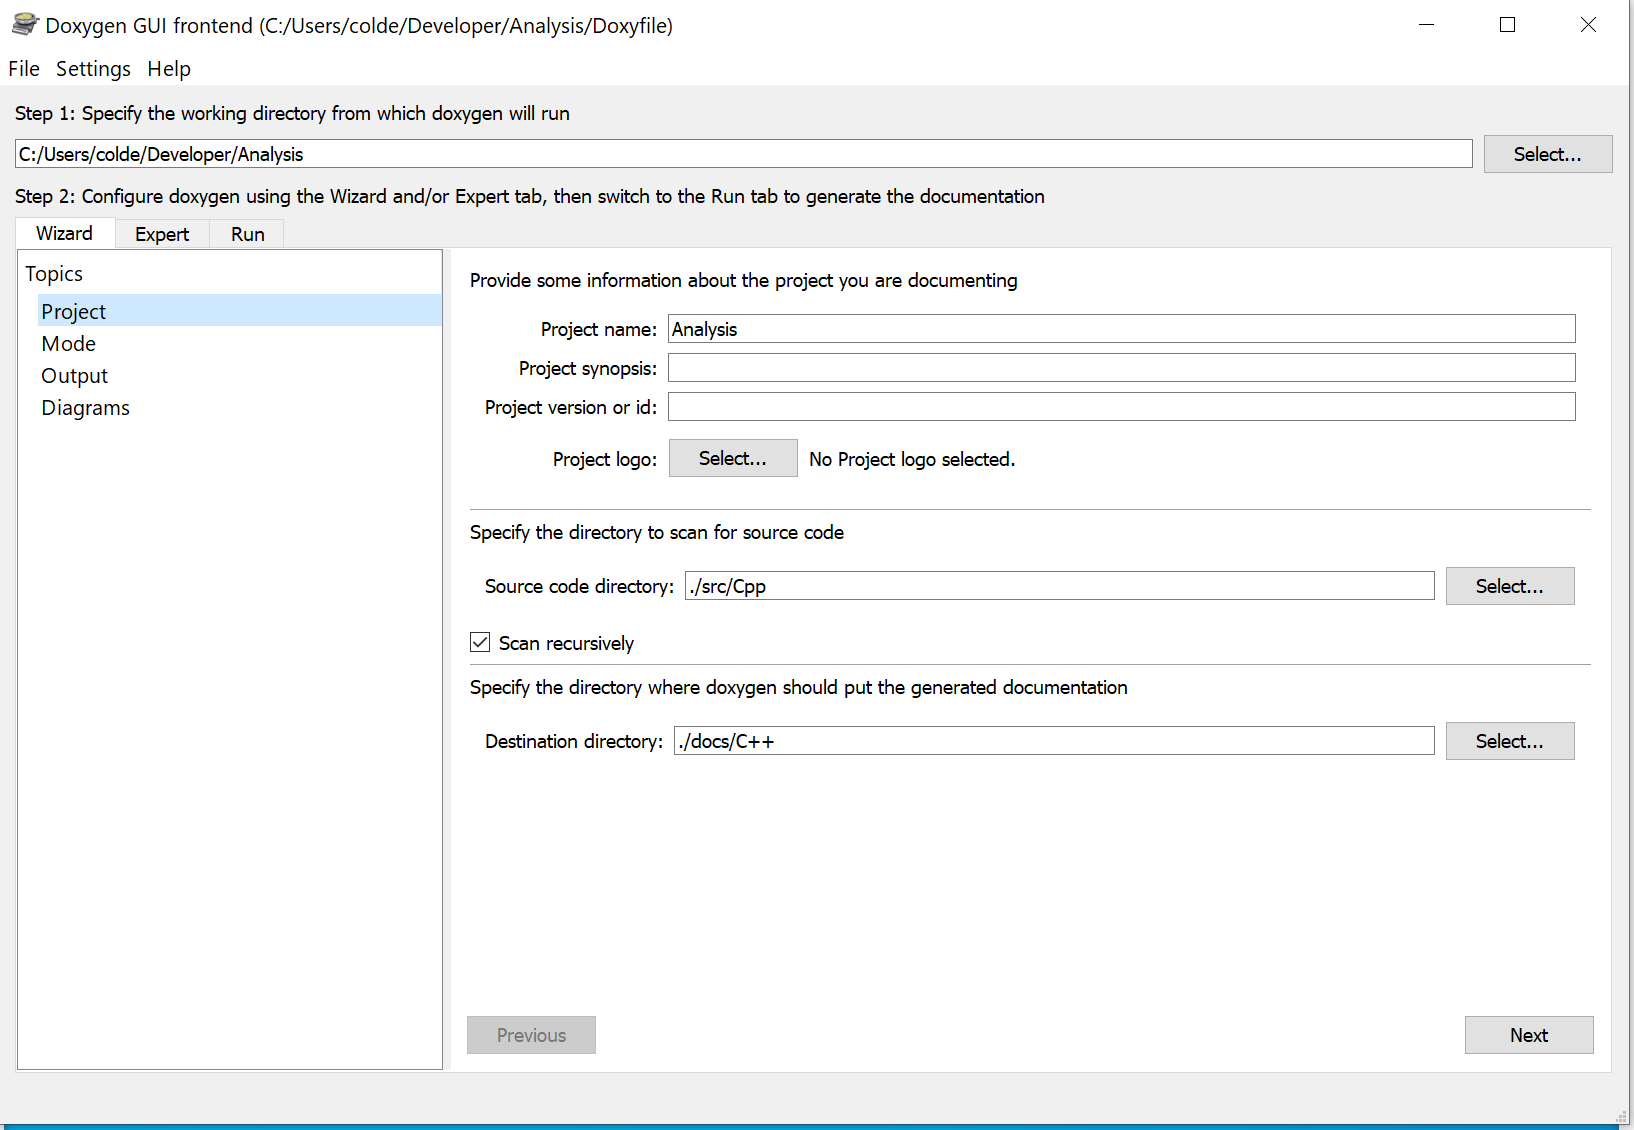Click Select button for Project logo
Screen dimensions: 1634x1130
[x=733, y=458]
